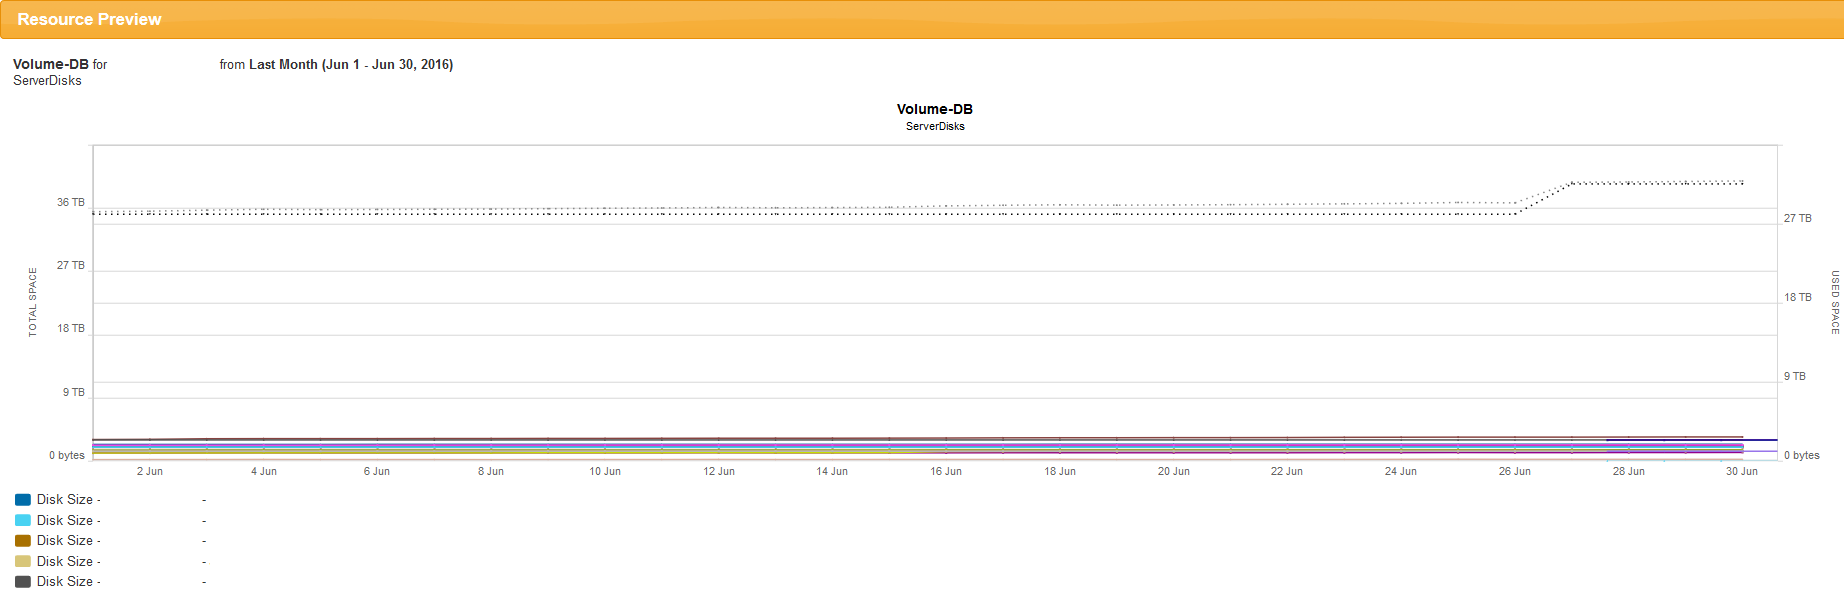Click the 9 TB tick on USED SPACE axis
The image size is (1844, 592).
1795,377
